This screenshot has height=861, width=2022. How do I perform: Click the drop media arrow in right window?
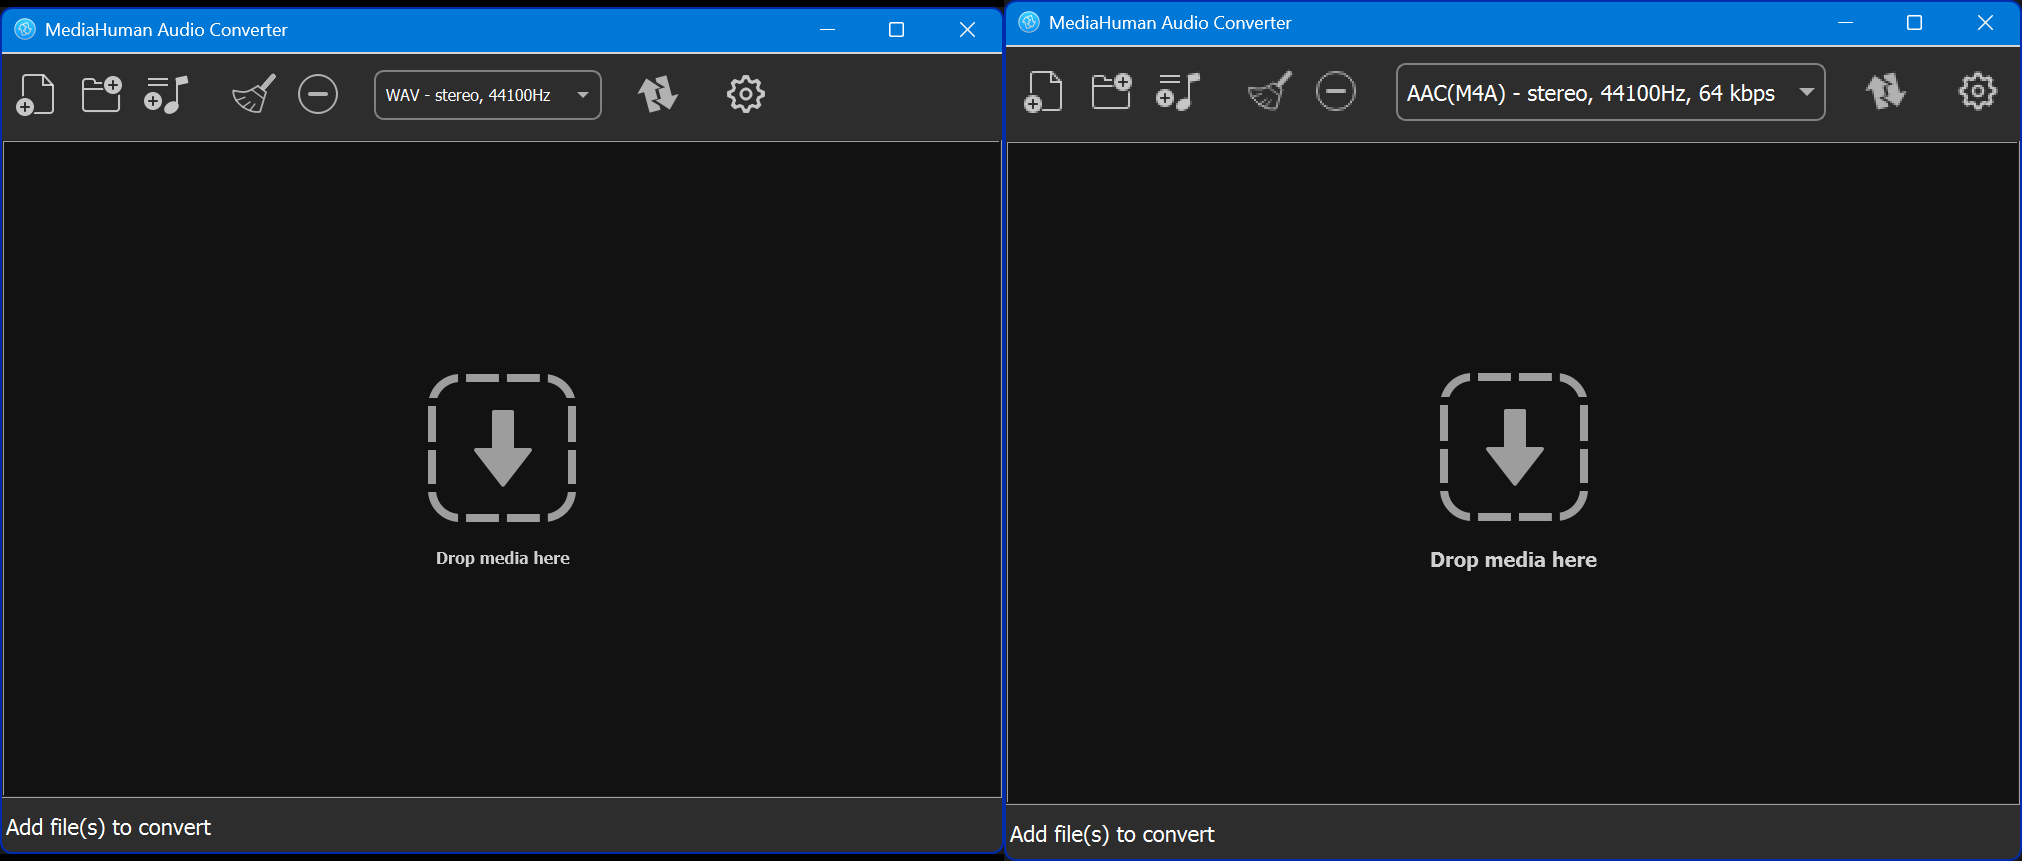(x=1514, y=447)
